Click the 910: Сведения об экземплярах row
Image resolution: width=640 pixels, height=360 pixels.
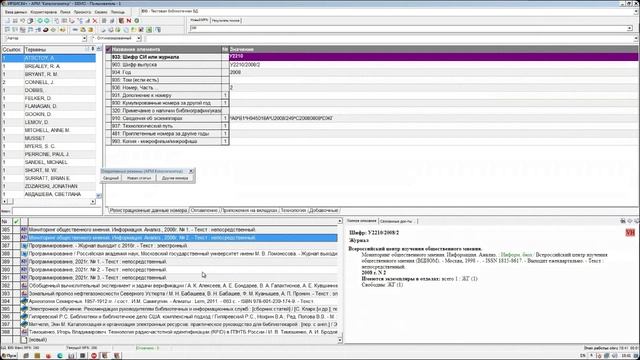[x=371, y=118]
